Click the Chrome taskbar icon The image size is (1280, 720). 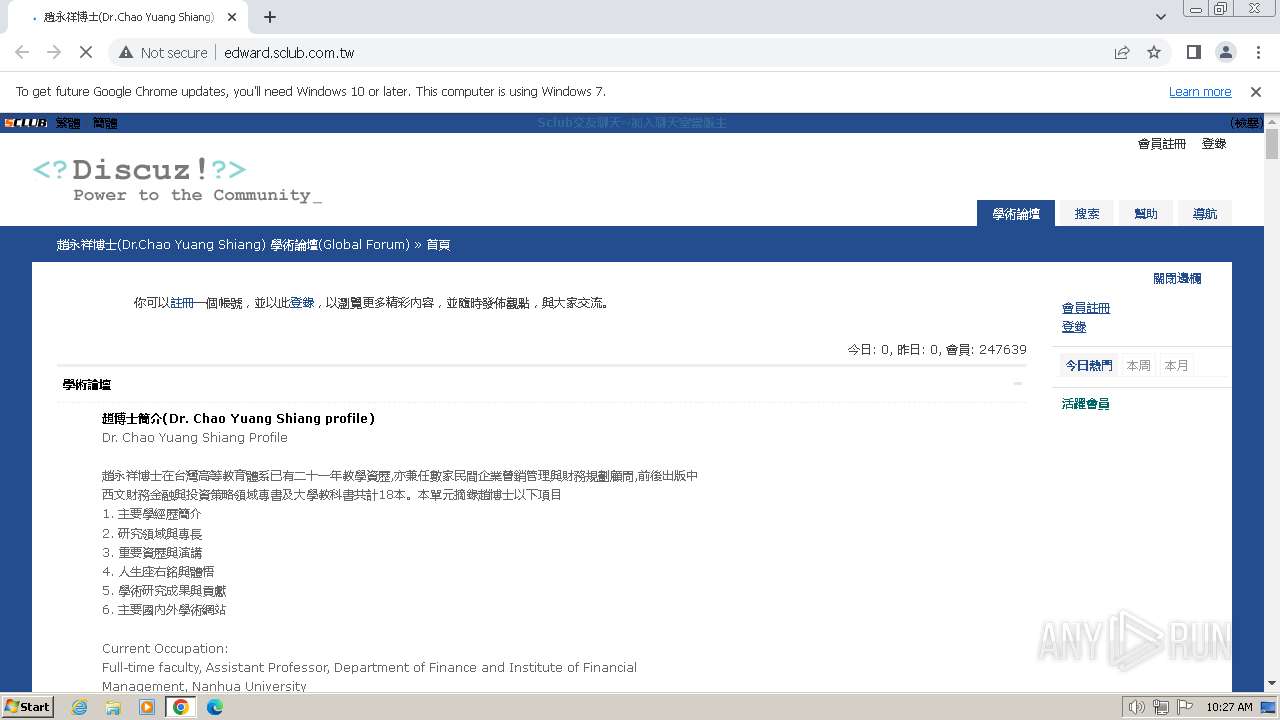point(181,707)
